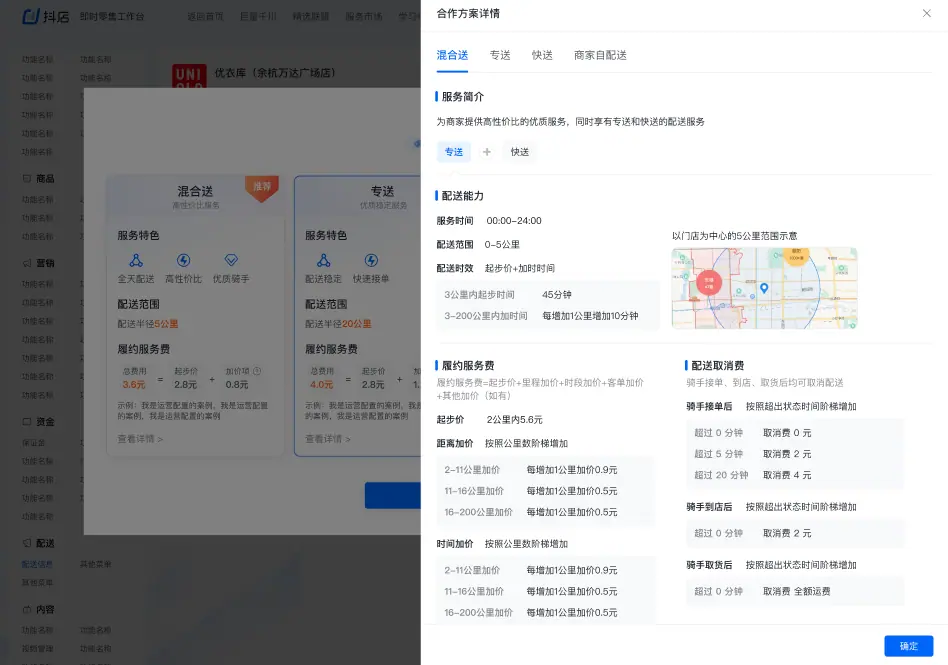Click the 加价项 info icon
Viewport: 948px width, 665px height.
[x=257, y=371]
